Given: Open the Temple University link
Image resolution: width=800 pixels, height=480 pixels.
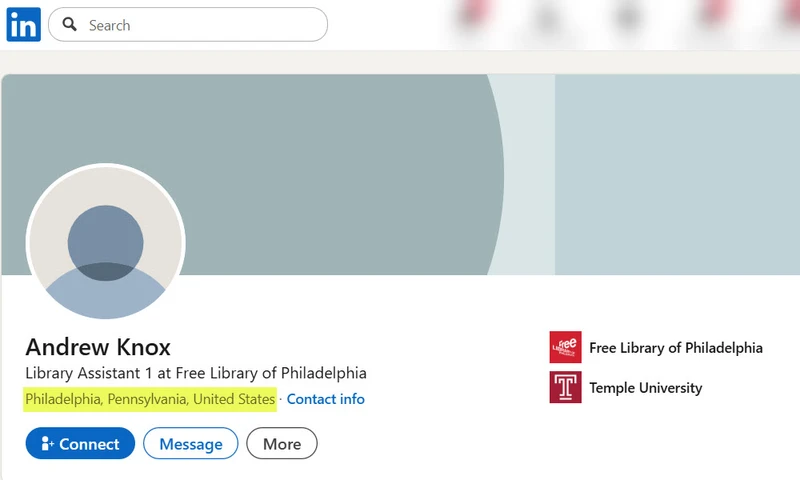Looking at the screenshot, I should coord(645,388).
